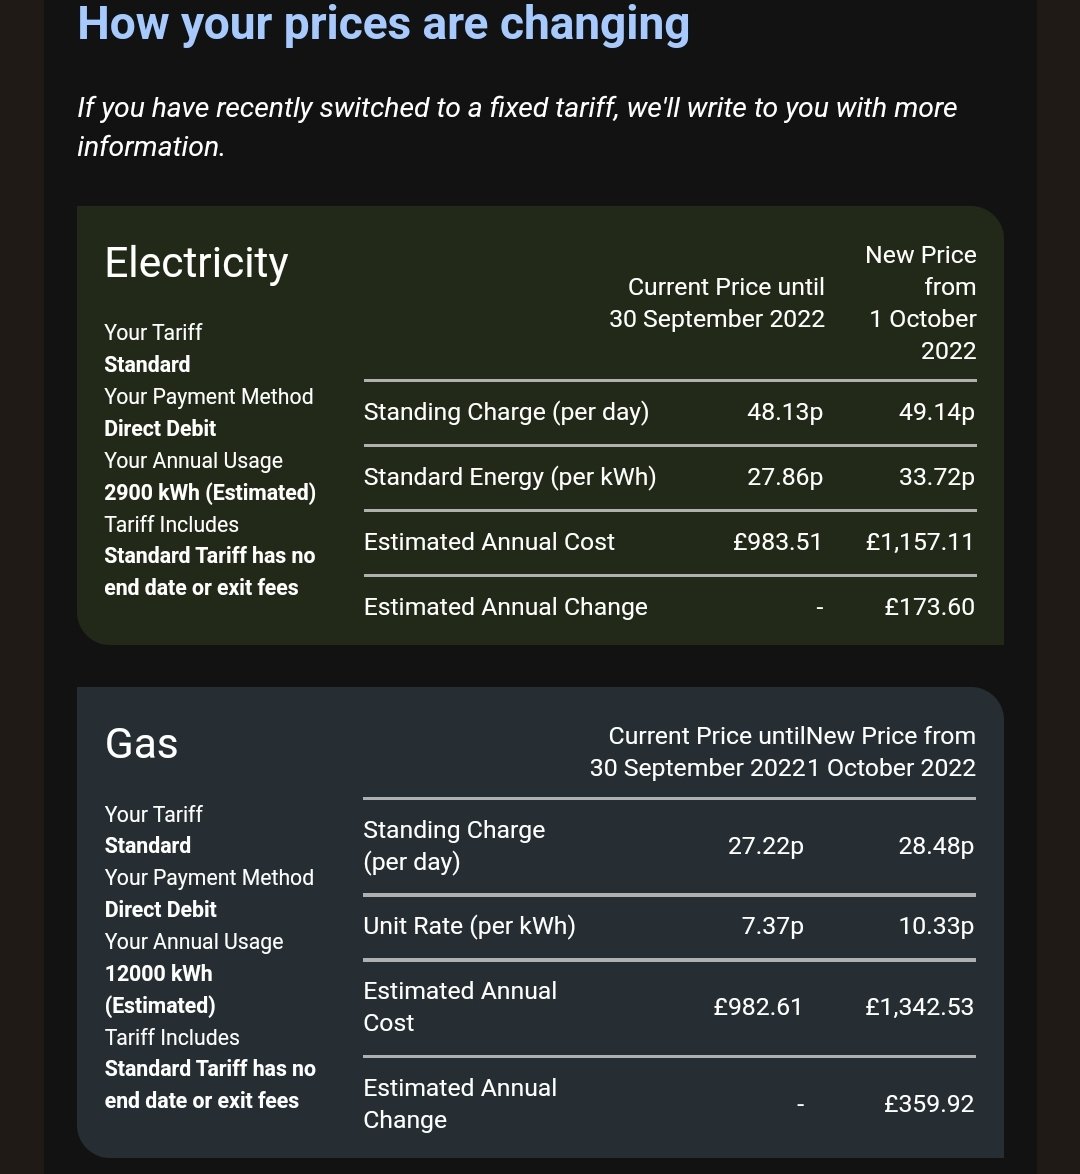
Task: Select electricity estimated annual cost £1,157.11
Action: [919, 542]
